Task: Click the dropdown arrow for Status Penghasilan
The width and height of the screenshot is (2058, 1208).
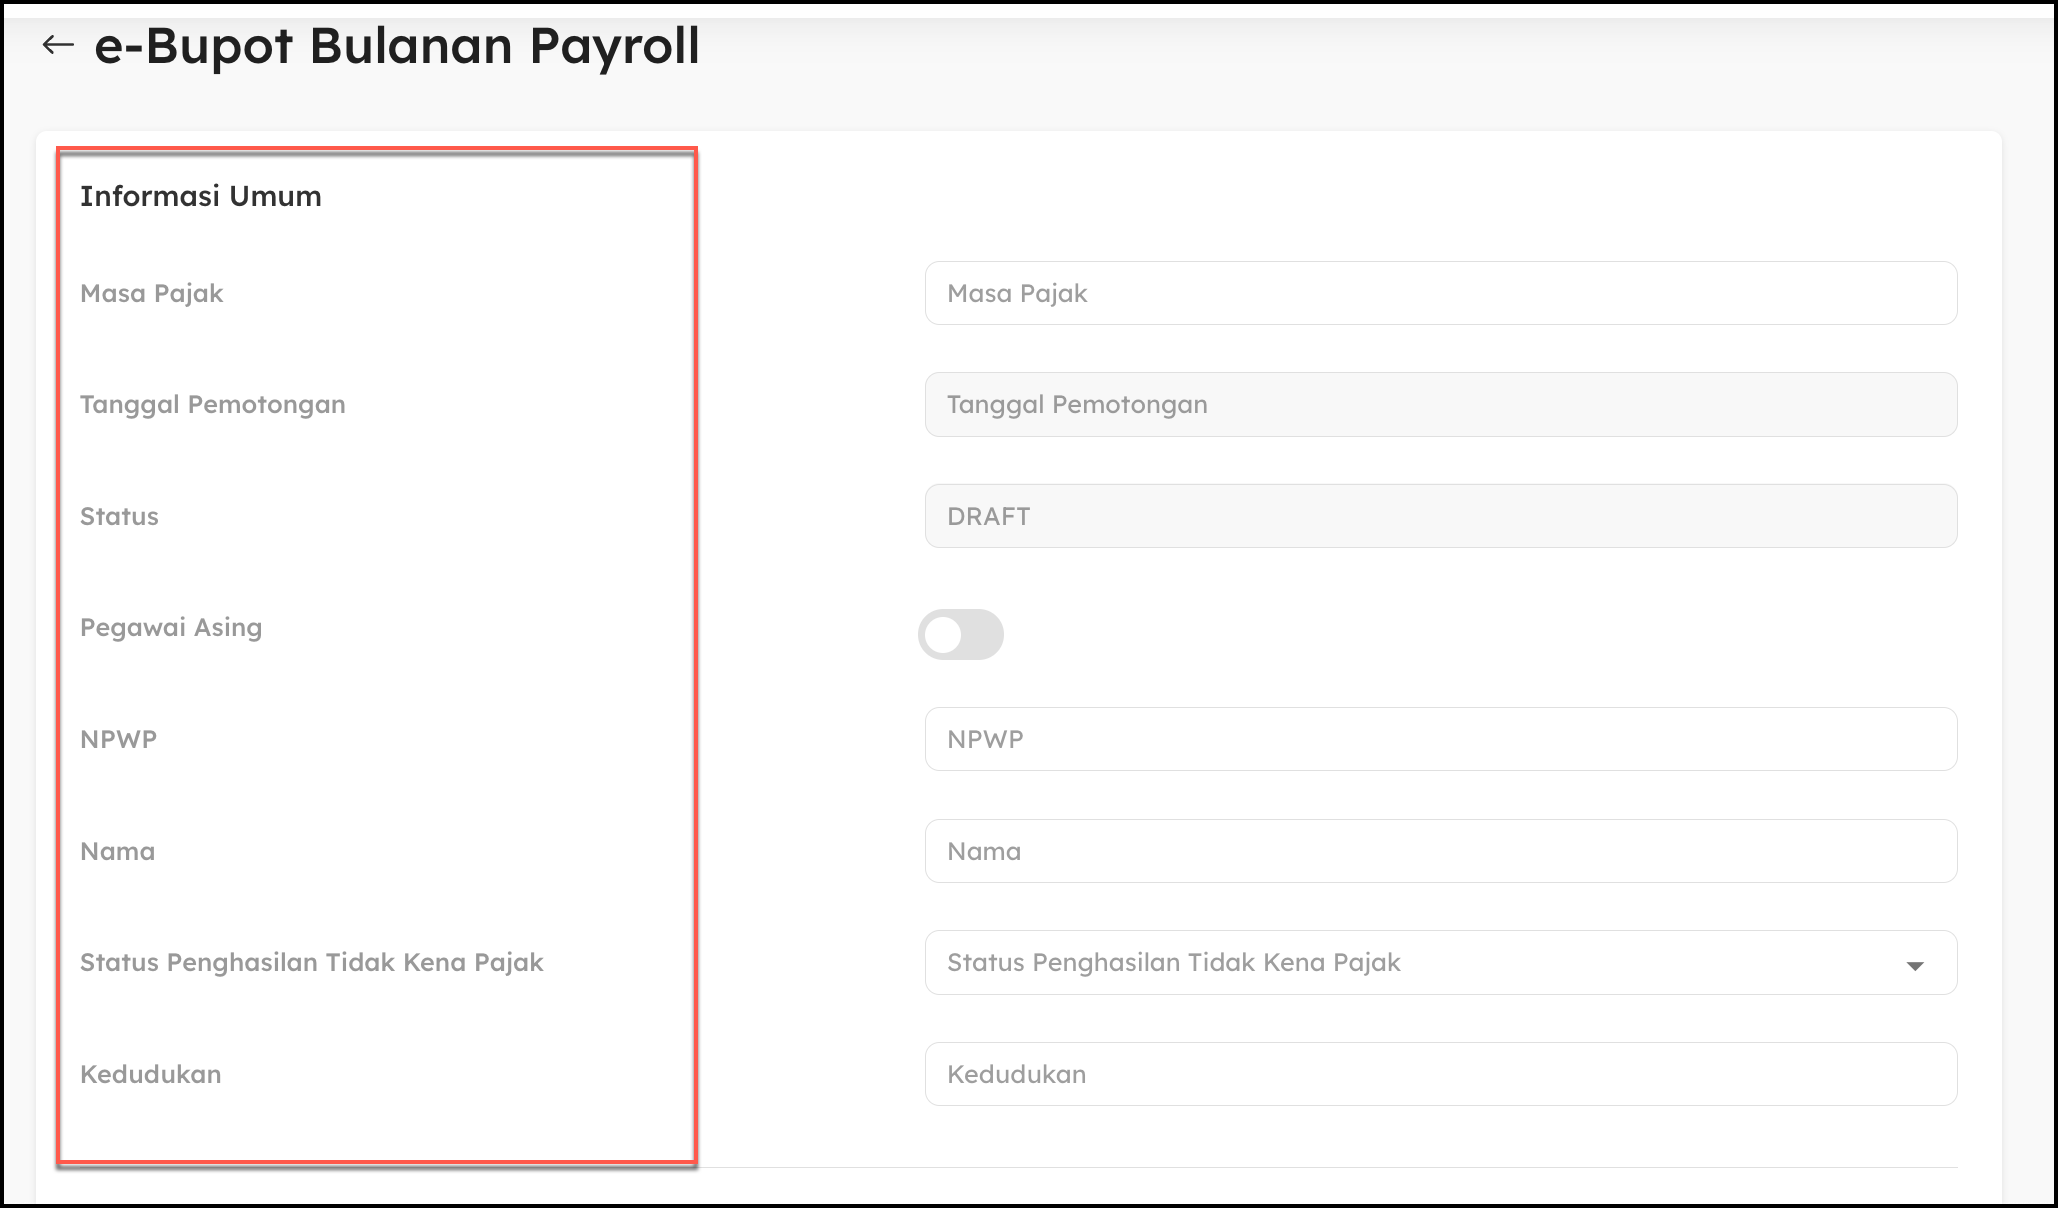Action: pos(1914,965)
